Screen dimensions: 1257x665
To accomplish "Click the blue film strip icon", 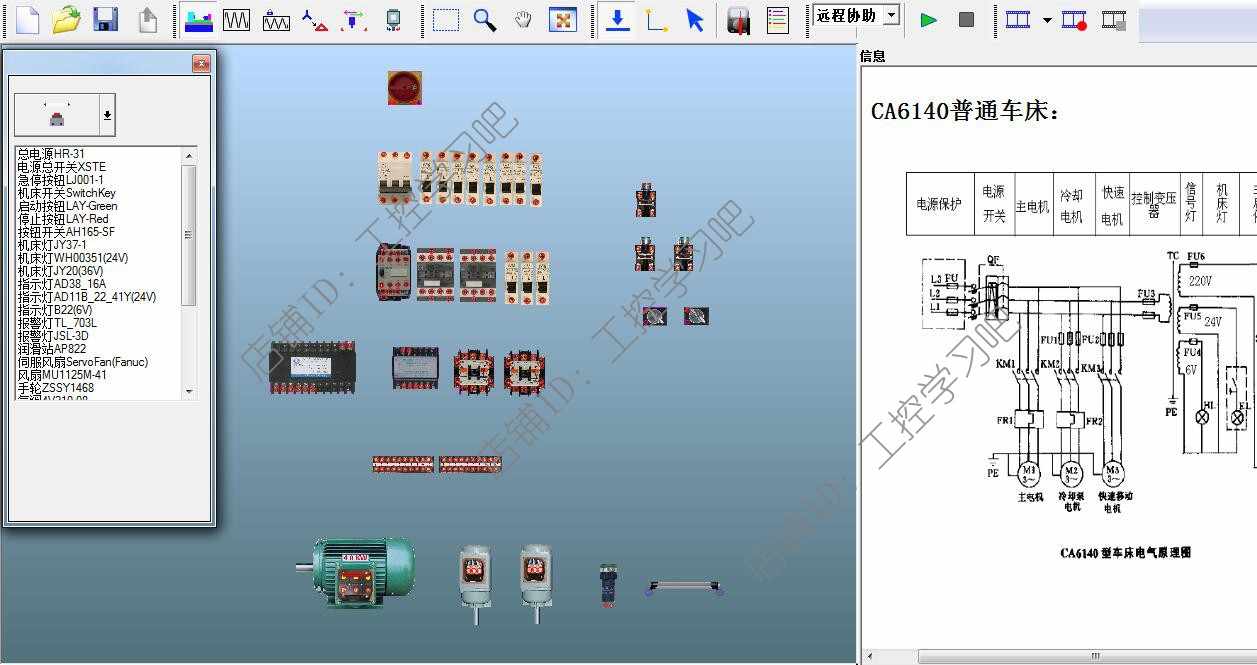I will [x=1018, y=19].
